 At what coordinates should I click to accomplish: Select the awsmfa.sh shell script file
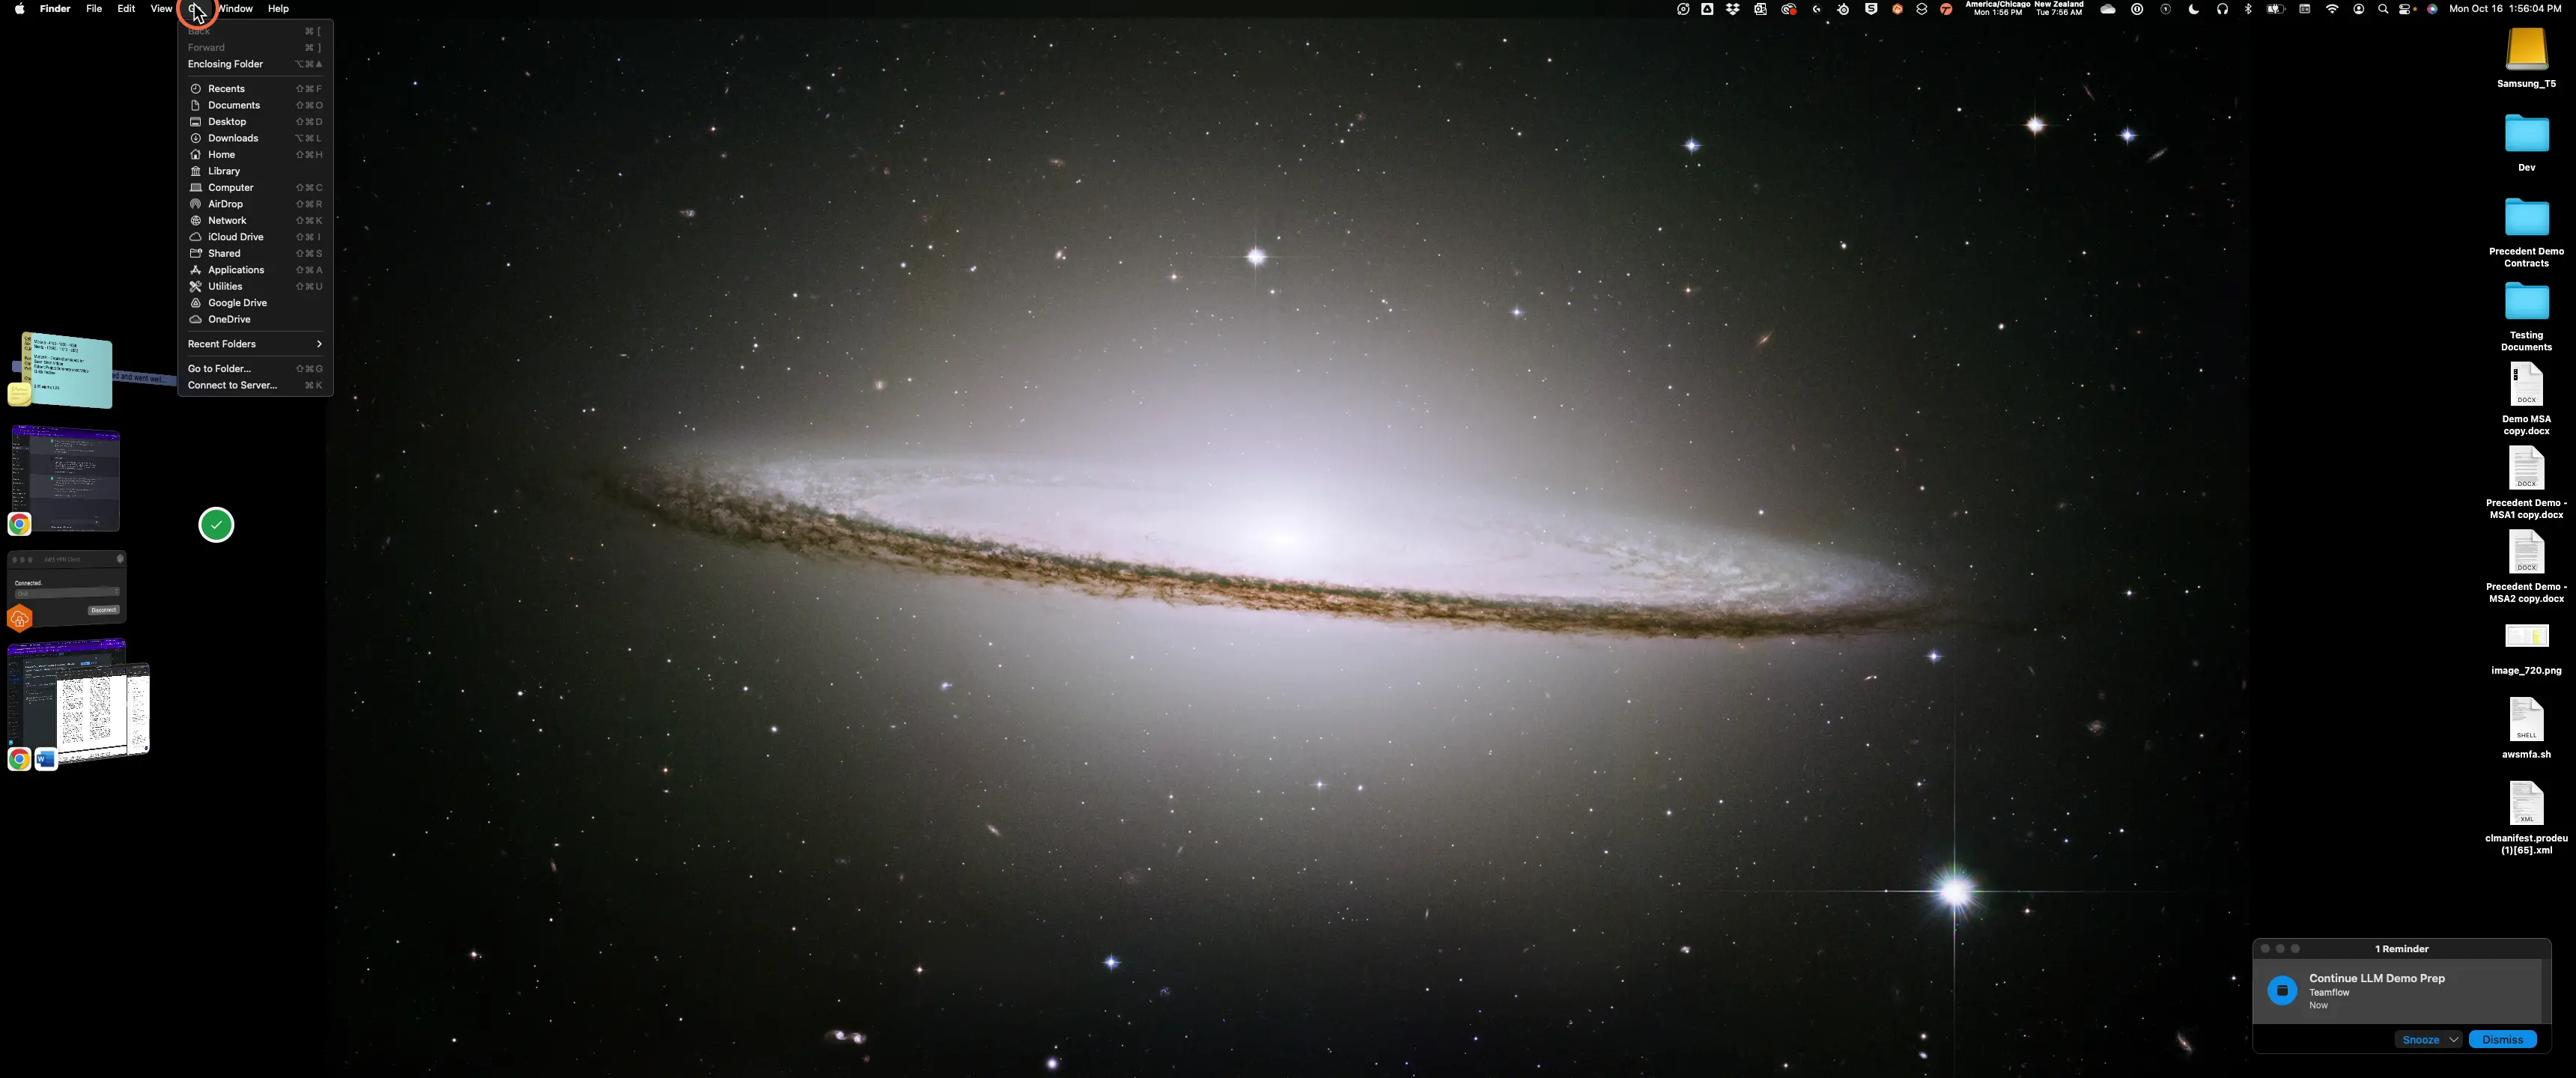pos(2526,720)
